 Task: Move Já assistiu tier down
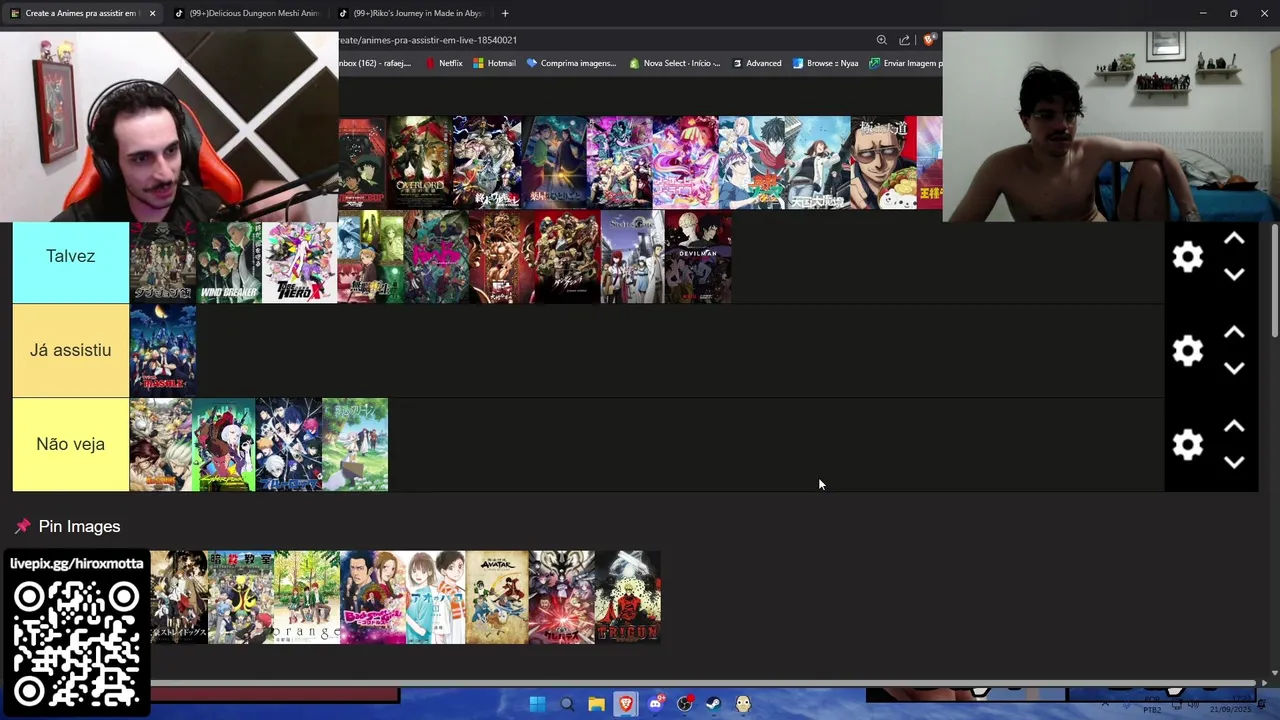pos(1234,368)
